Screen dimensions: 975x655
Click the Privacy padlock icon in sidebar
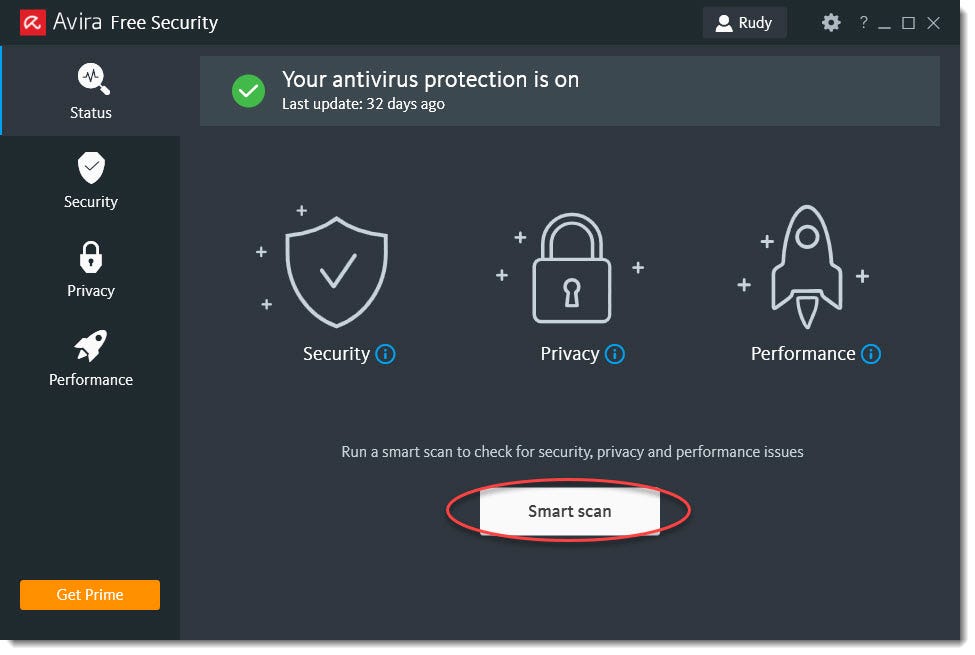click(x=90, y=256)
